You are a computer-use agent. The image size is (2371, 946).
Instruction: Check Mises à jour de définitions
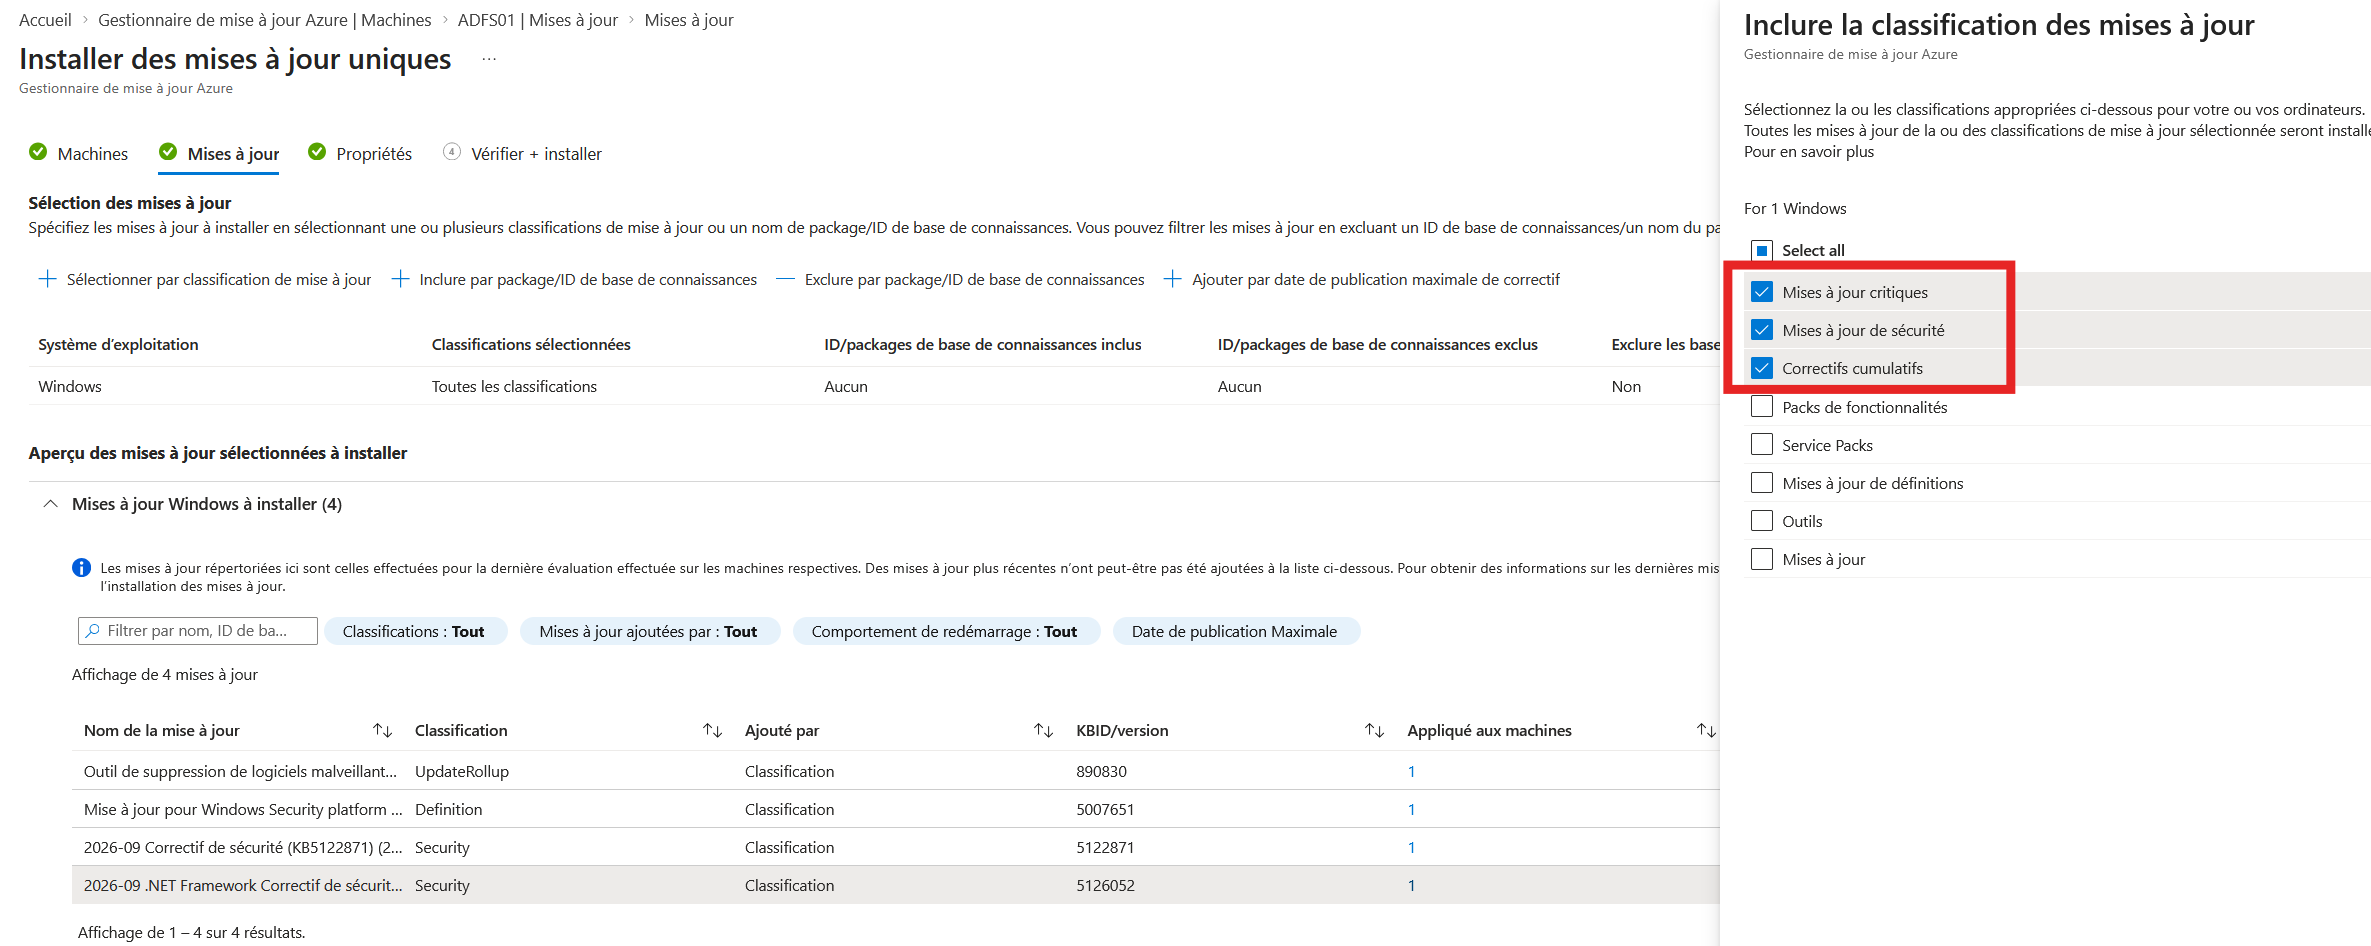1762,483
